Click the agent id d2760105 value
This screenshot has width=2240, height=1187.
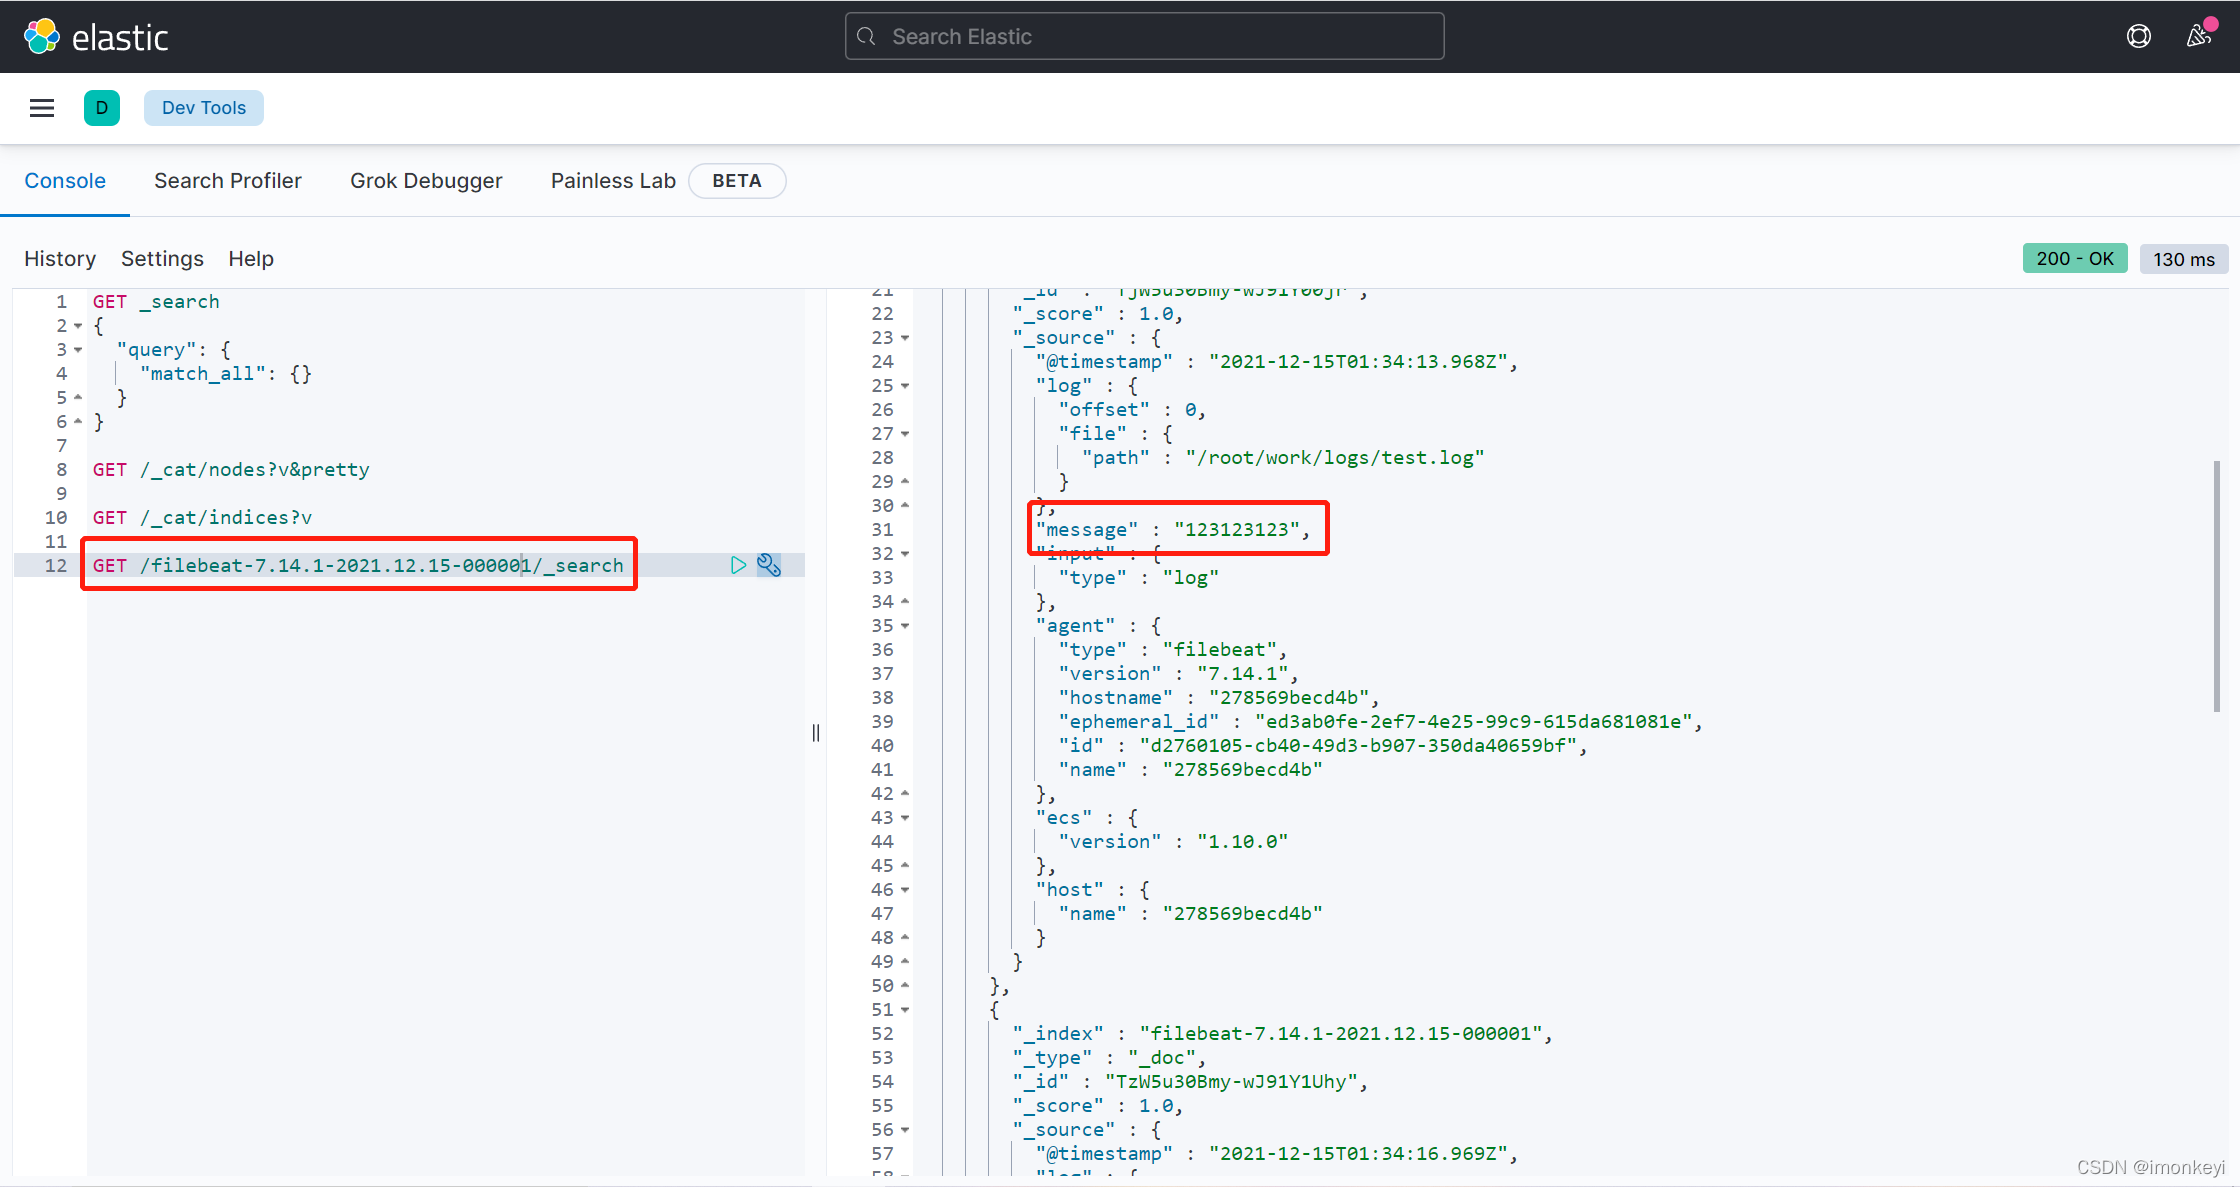(1358, 746)
